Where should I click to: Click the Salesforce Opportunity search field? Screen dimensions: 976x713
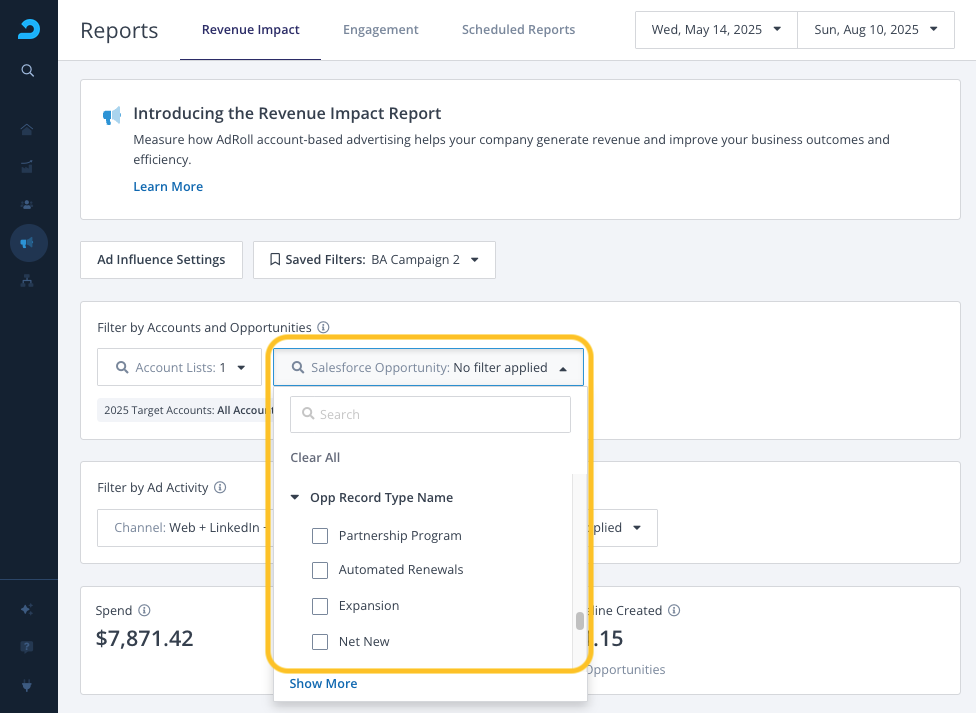tap(430, 414)
